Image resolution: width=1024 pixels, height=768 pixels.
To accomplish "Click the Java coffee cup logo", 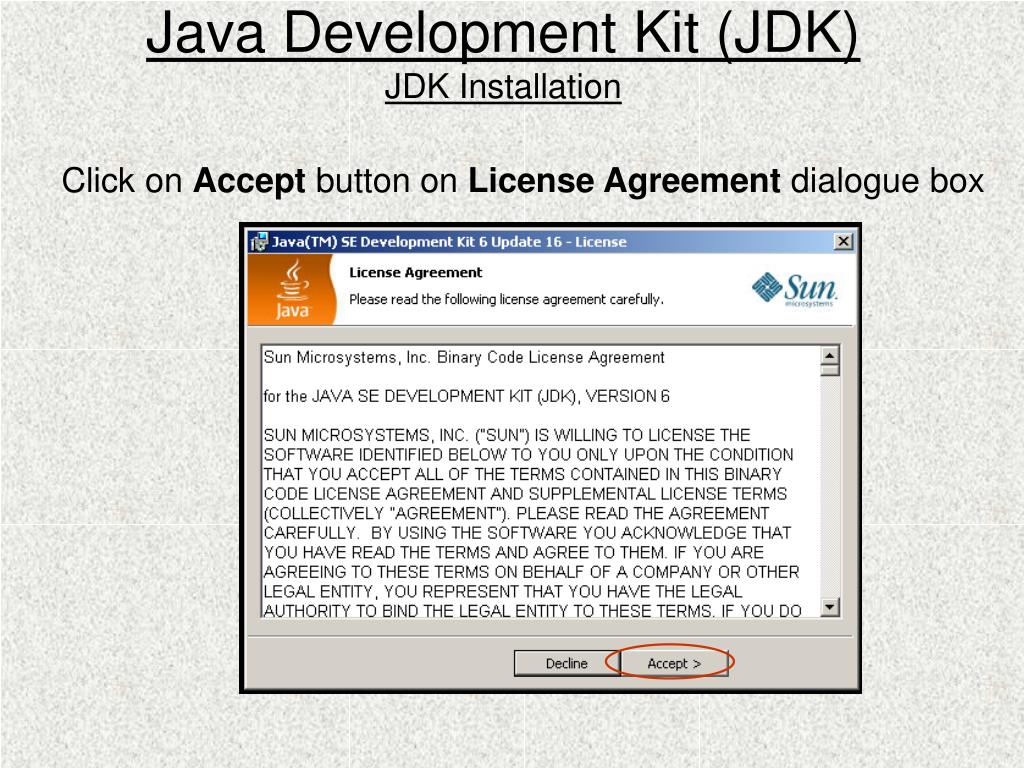I will pos(292,289).
